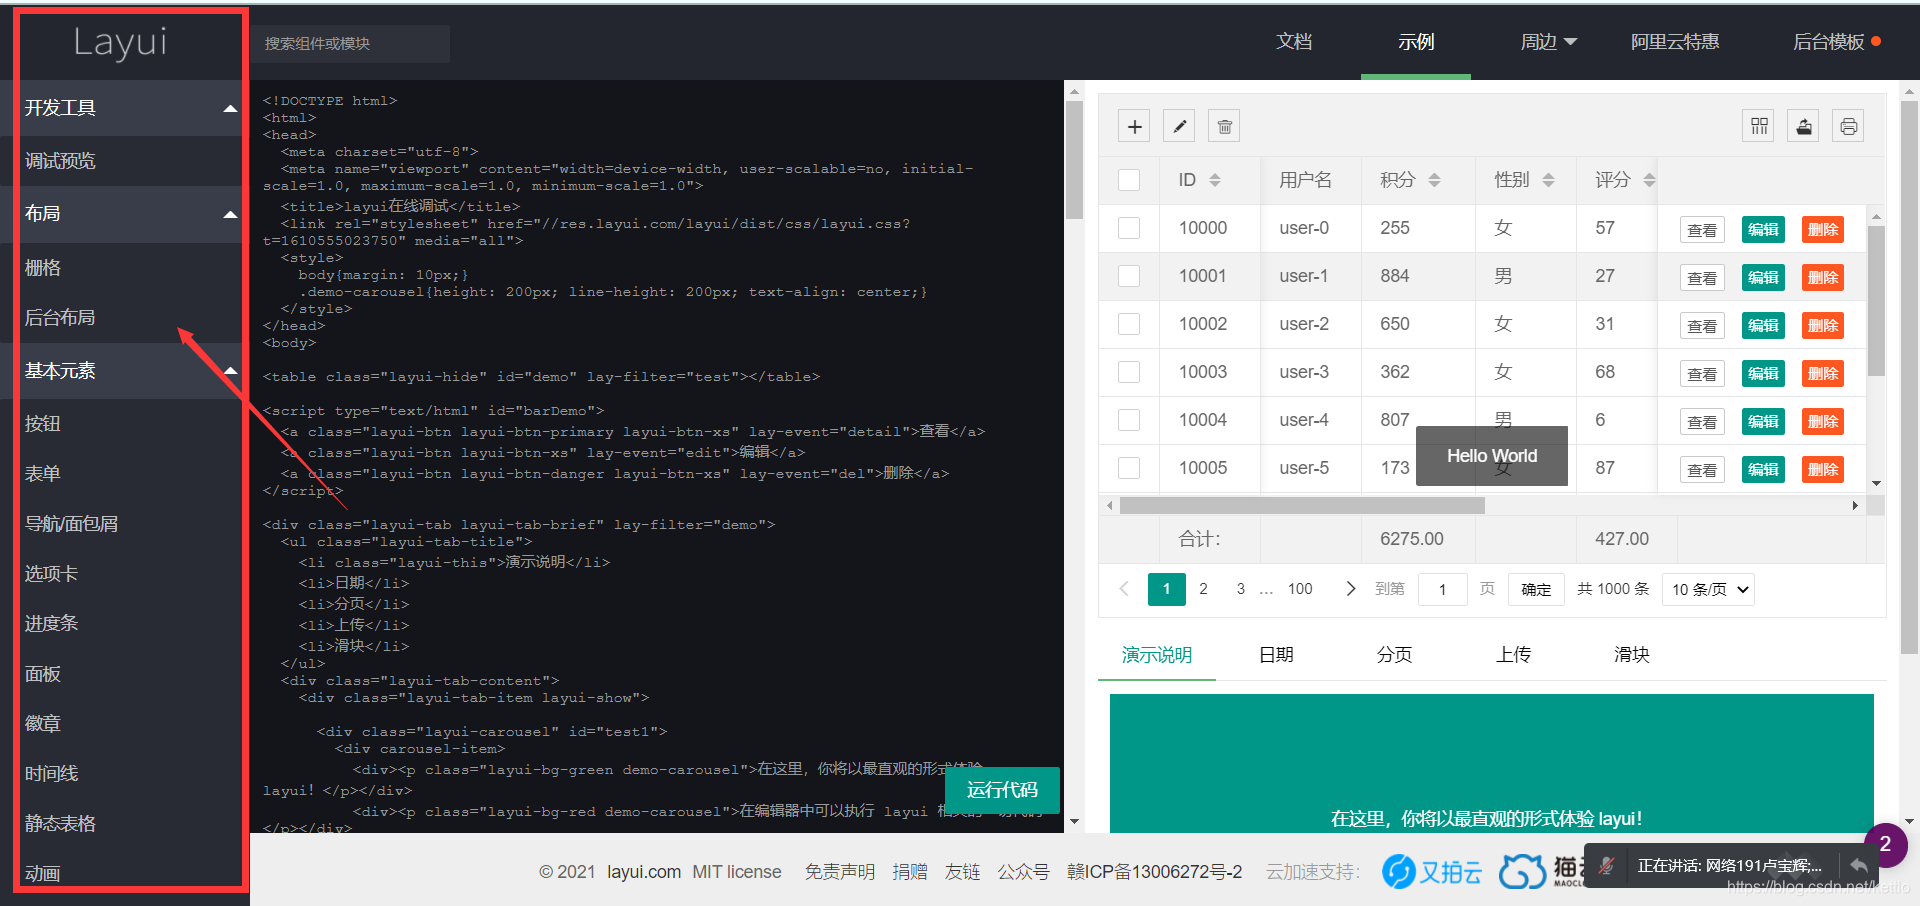The image size is (1920, 906).
Task: Switch to the 日期 tab
Action: (1276, 655)
